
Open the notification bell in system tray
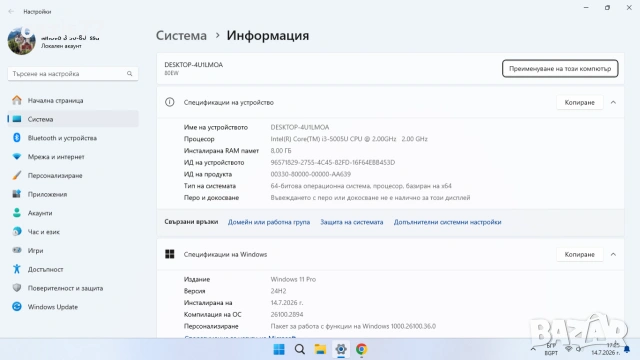point(627,349)
